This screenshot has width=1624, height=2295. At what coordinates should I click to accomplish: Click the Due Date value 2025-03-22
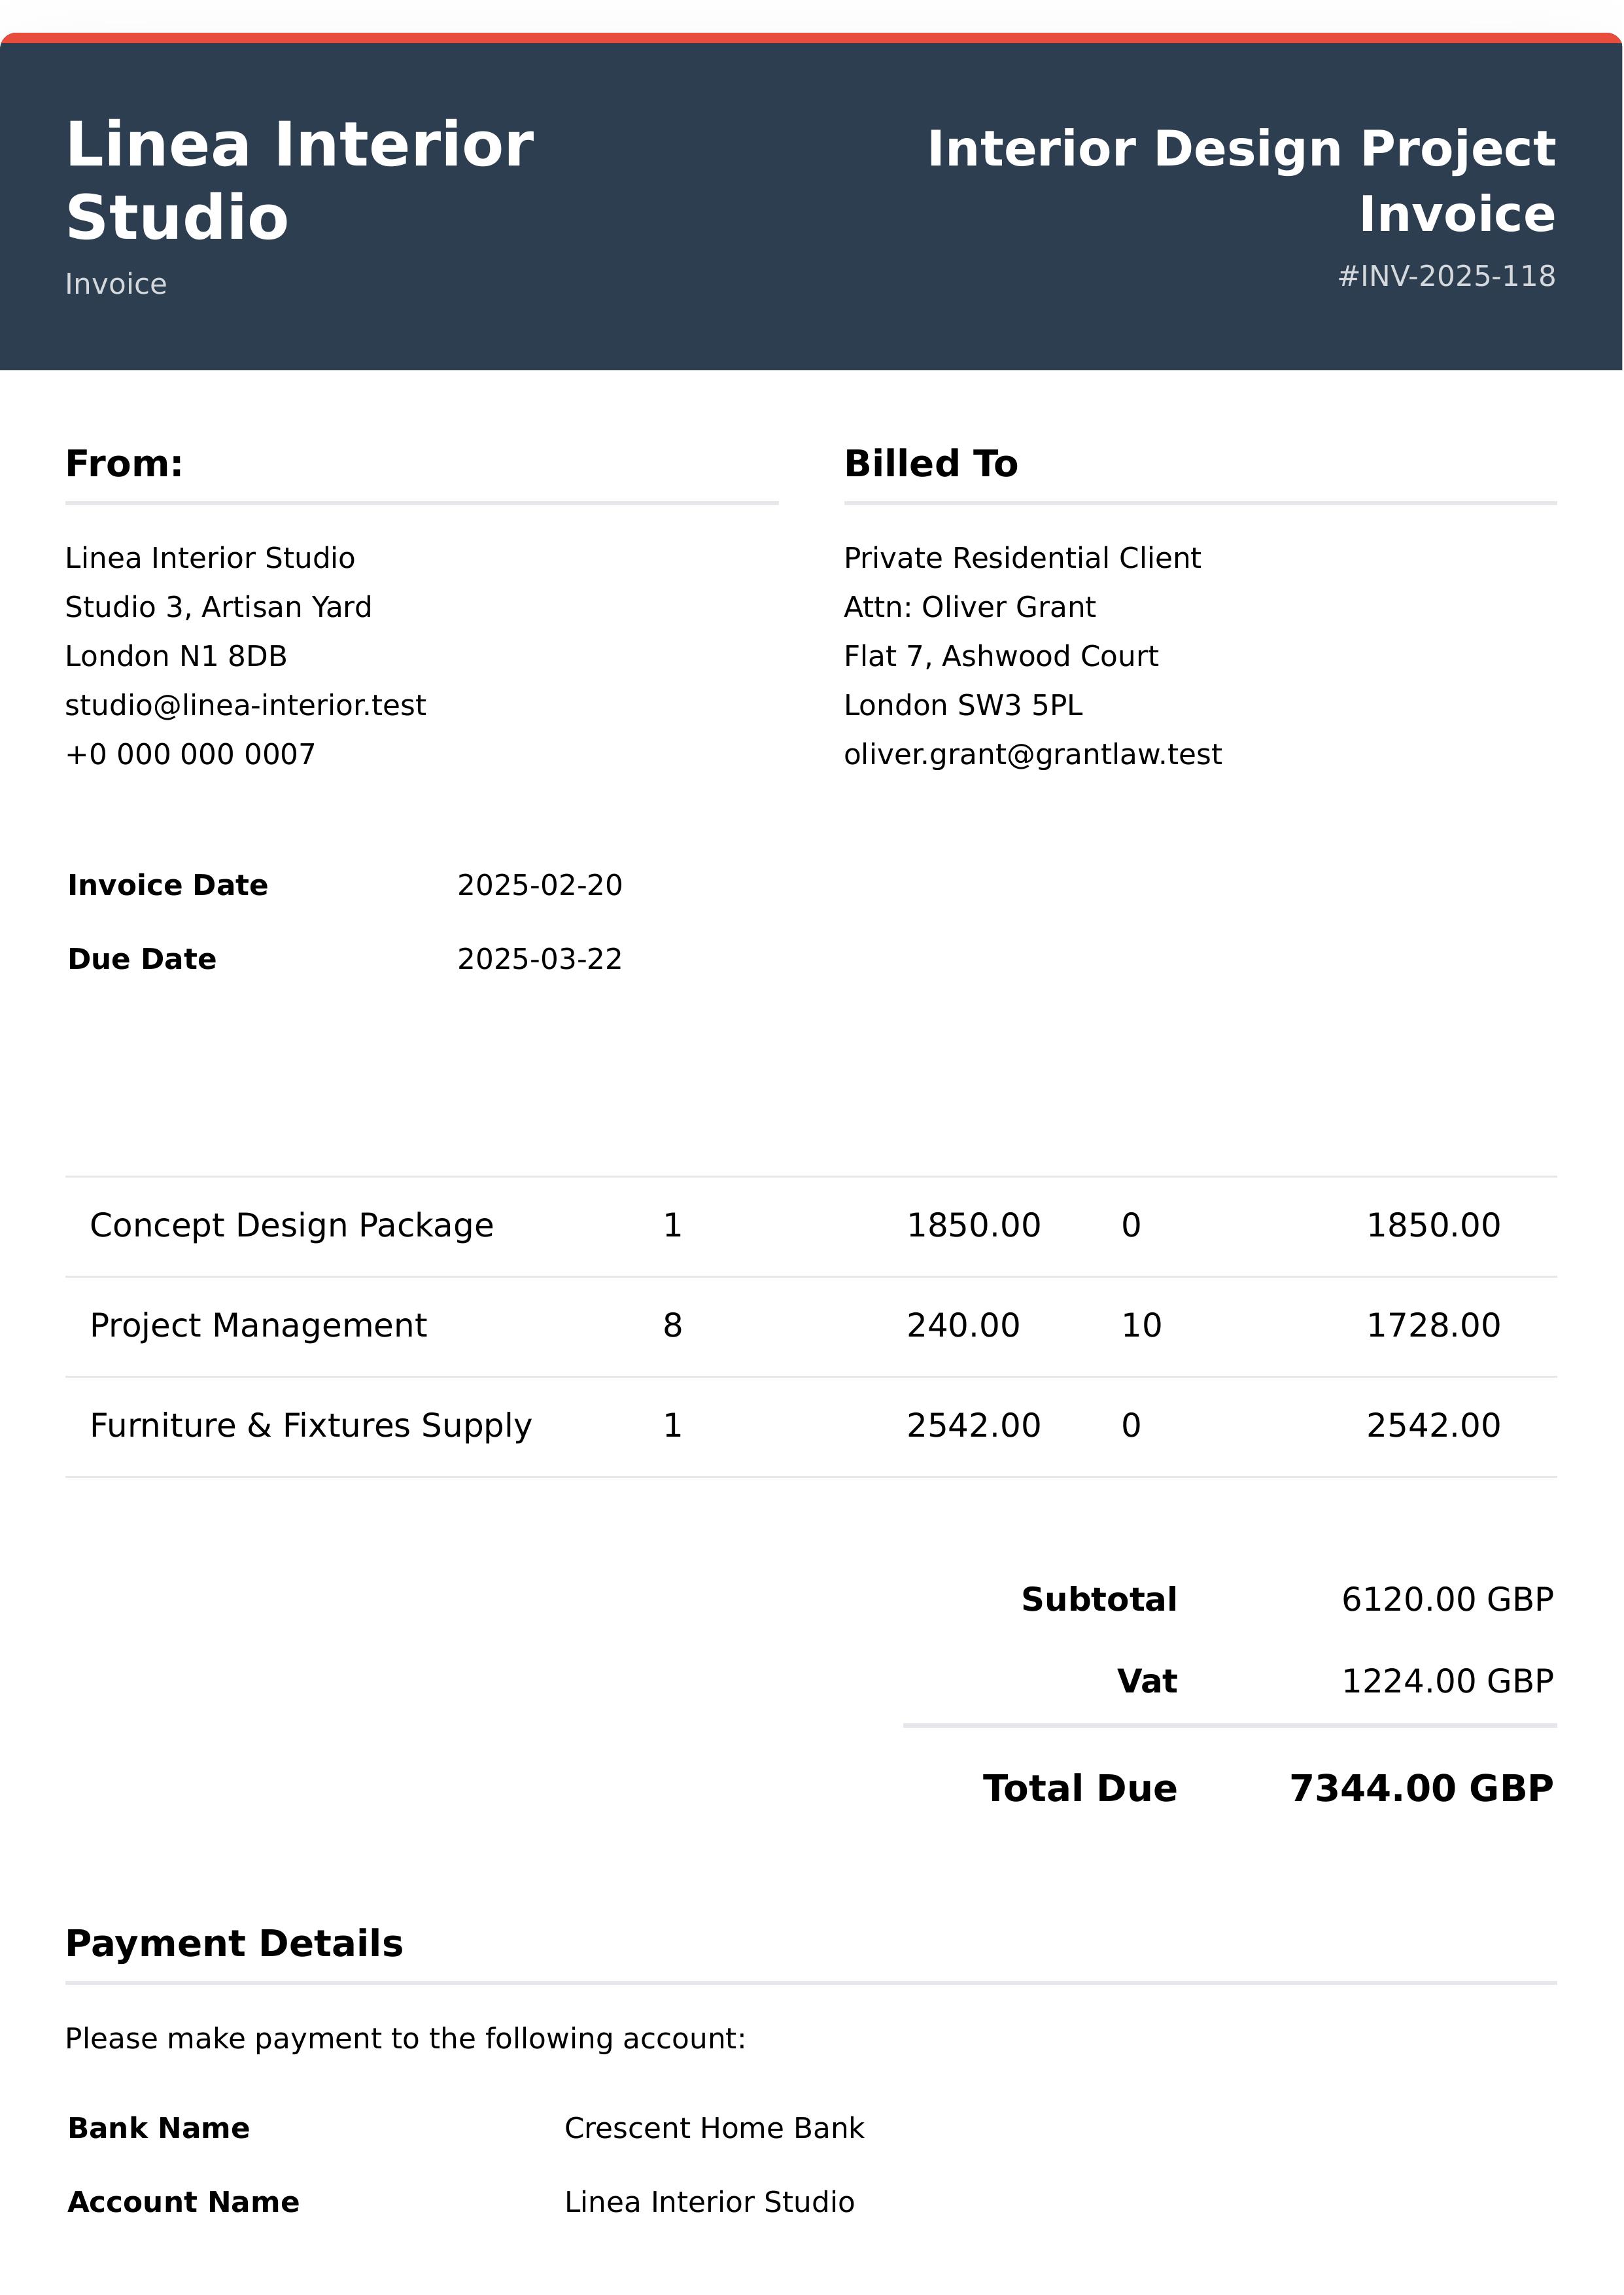coord(539,959)
